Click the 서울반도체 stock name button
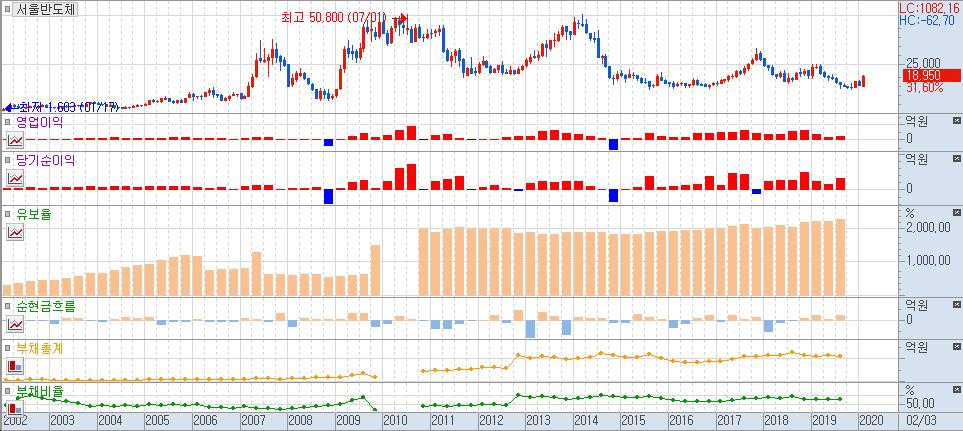The image size is (963, 431). click(x=44, y=9)
